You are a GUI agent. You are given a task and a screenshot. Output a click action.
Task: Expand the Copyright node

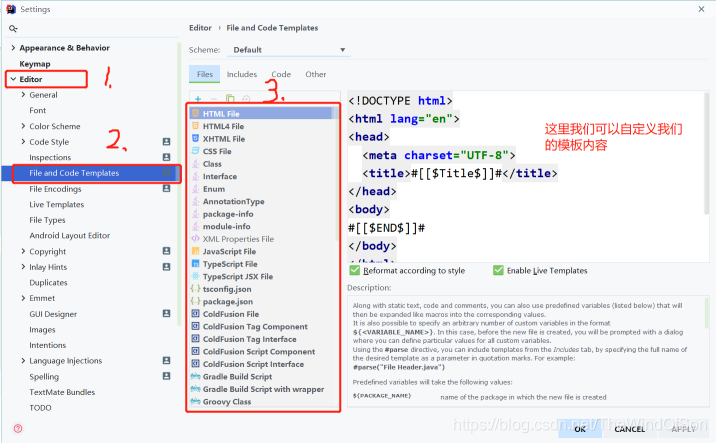[23, 251]
